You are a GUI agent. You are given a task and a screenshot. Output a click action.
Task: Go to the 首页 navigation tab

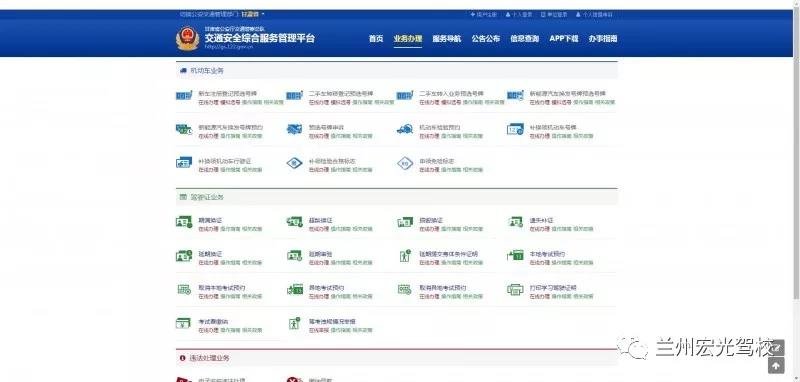[376, 38]
